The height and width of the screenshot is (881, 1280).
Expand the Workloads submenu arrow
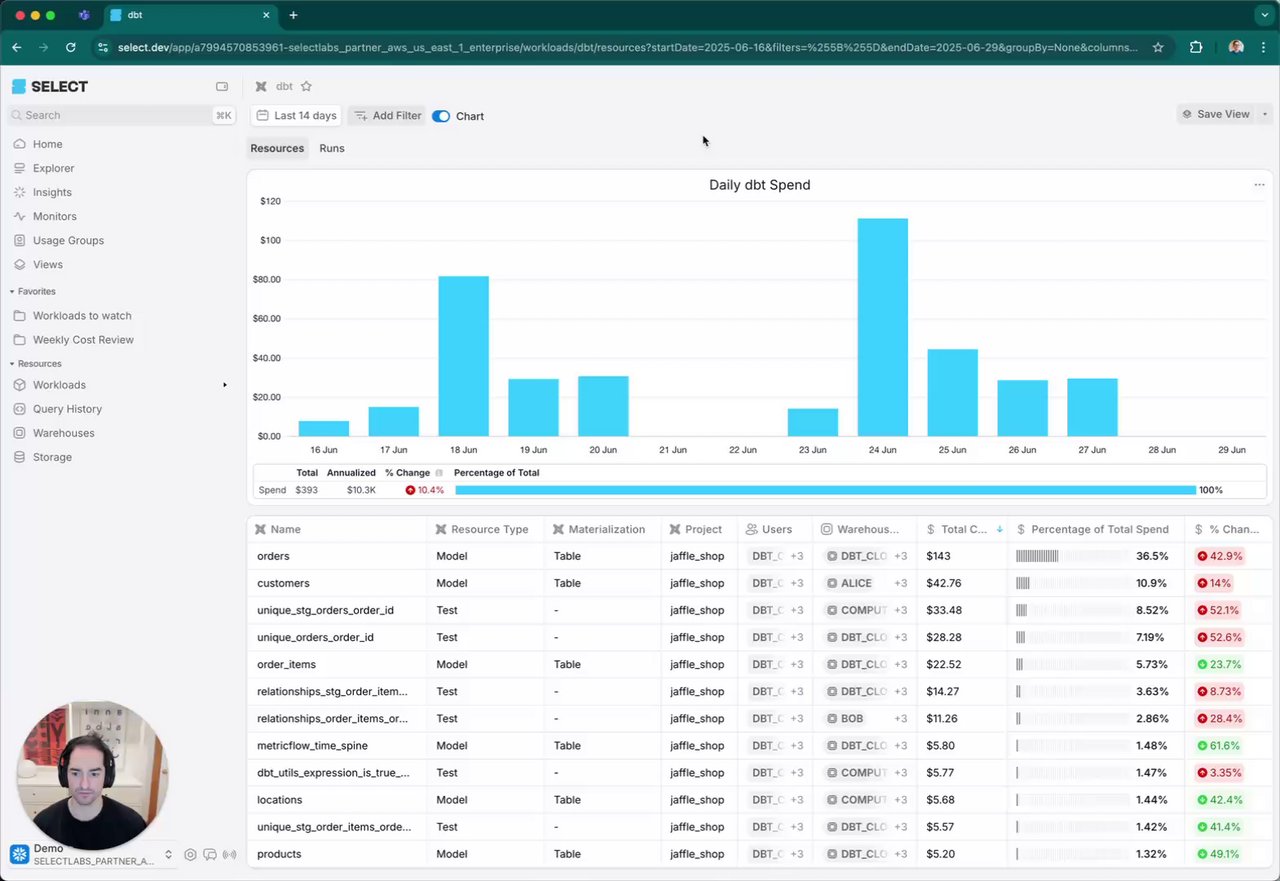pyautogui.click(x=225, y=385)
